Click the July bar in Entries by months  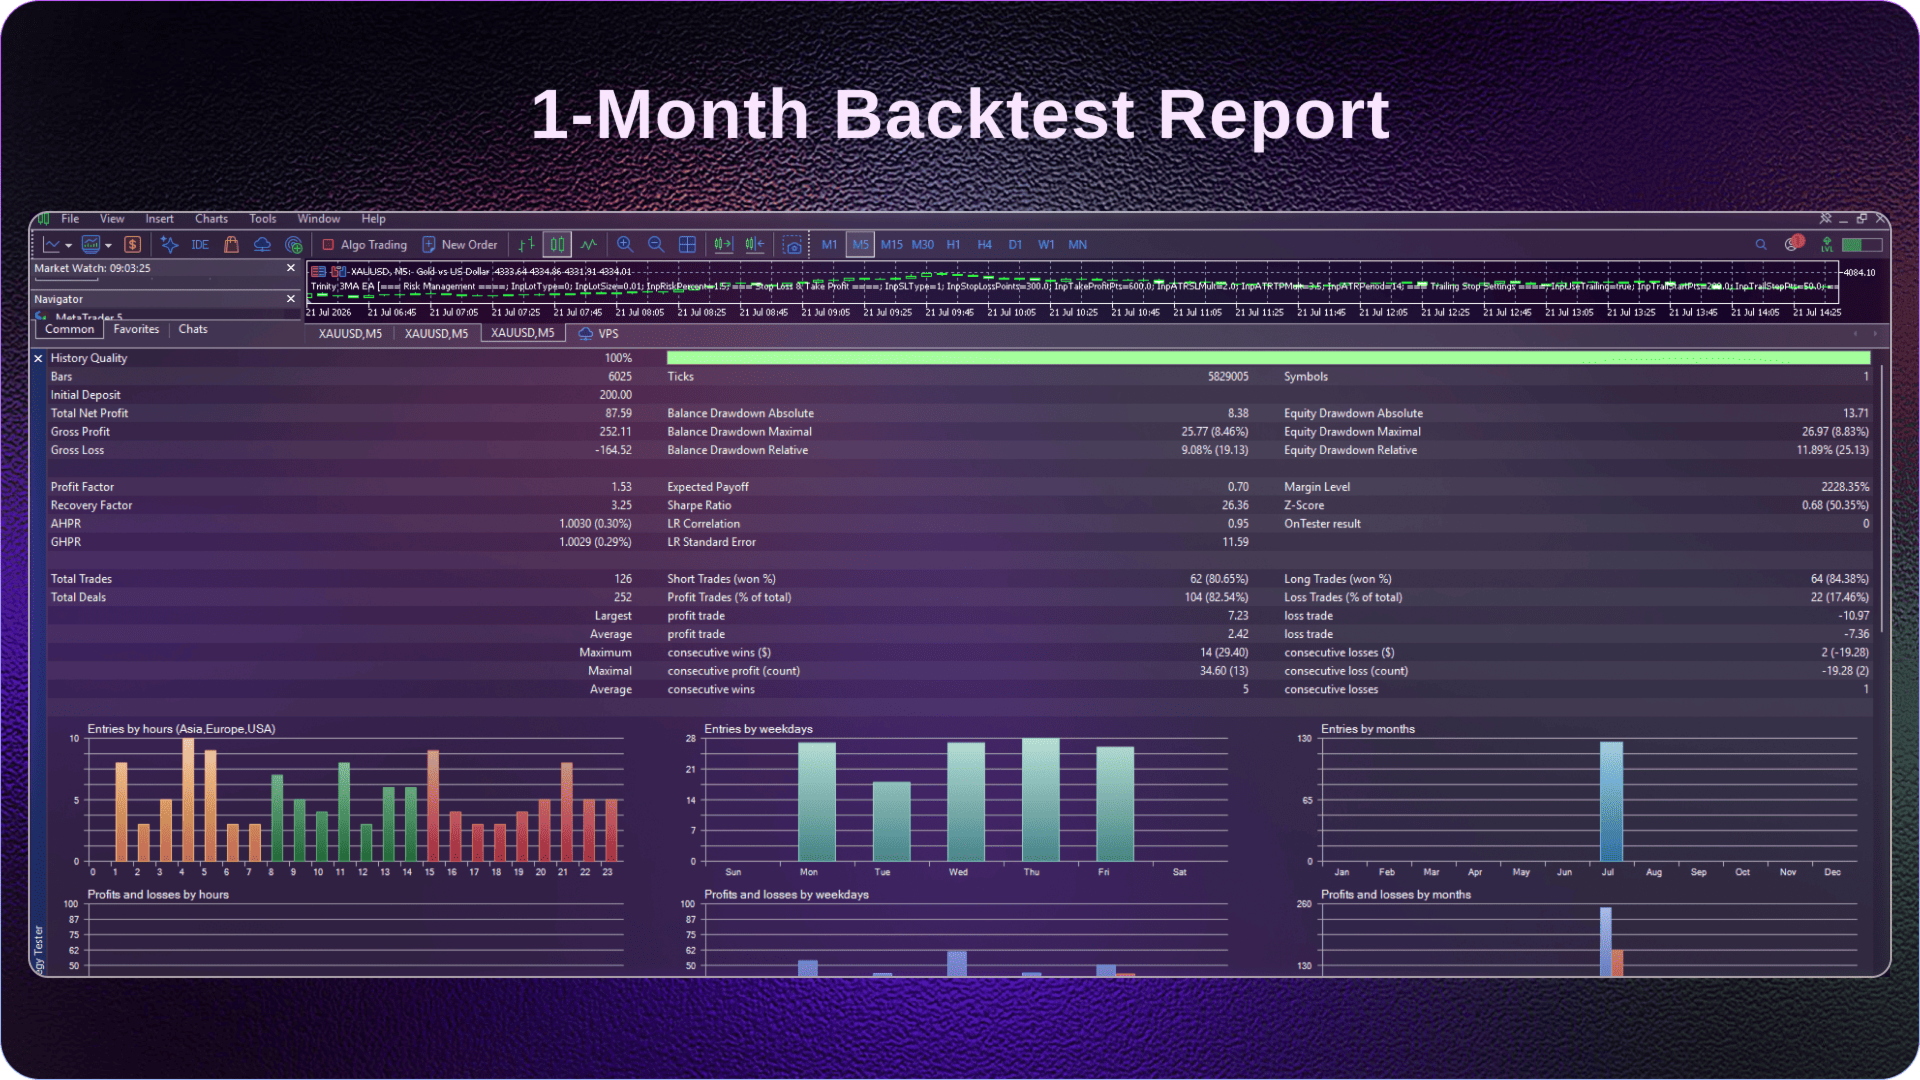click(1611, 801)
